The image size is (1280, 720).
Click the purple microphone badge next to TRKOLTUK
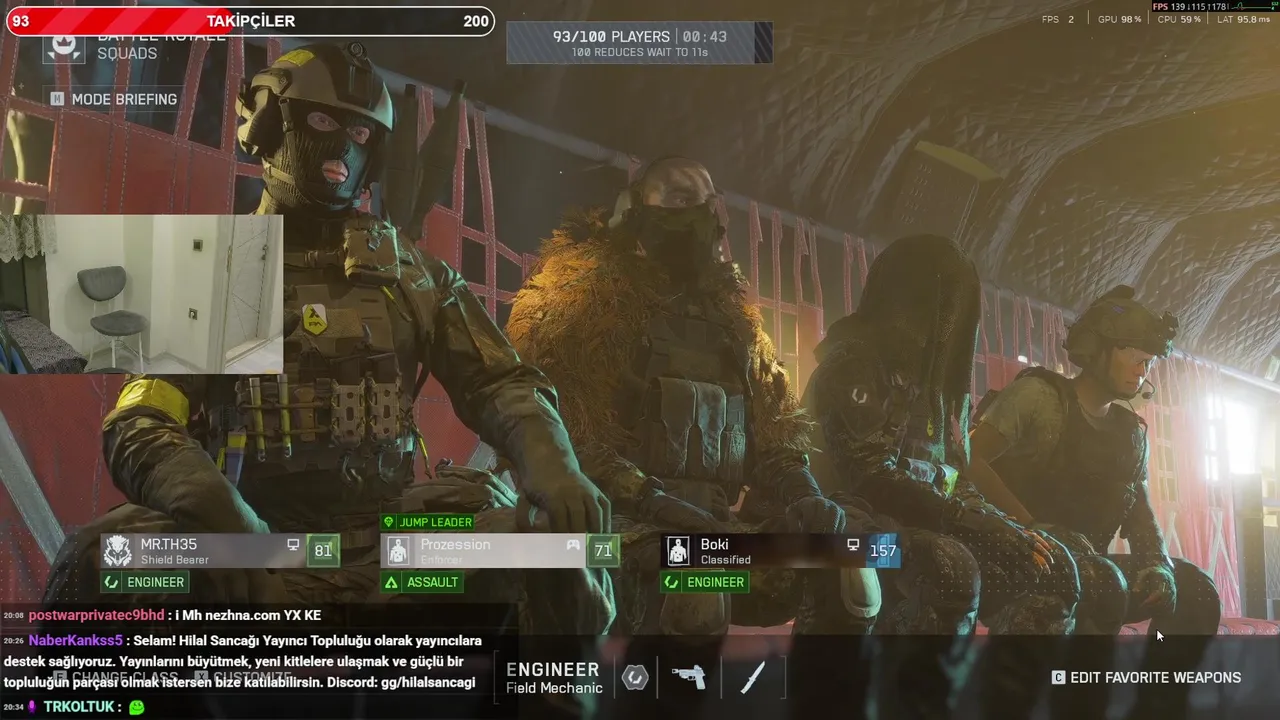tap(33, 707)
